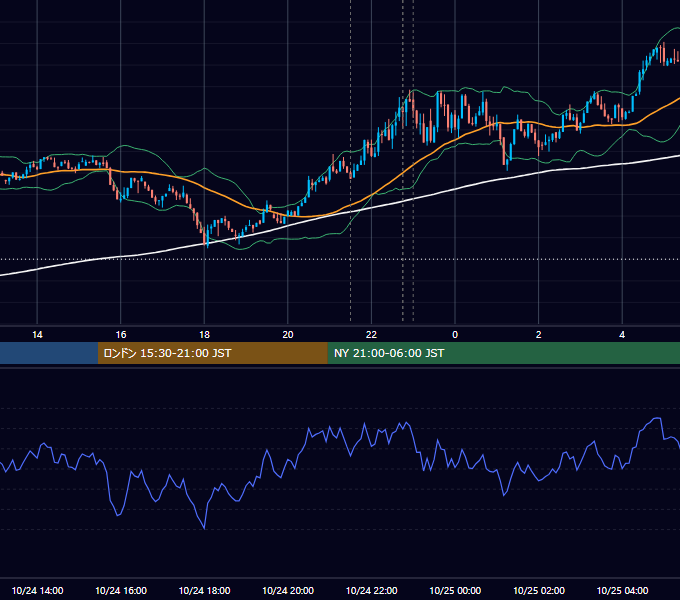Click the 10/24 18:00 date label
This screenshot has width=680, height=600.
point(204,590)
